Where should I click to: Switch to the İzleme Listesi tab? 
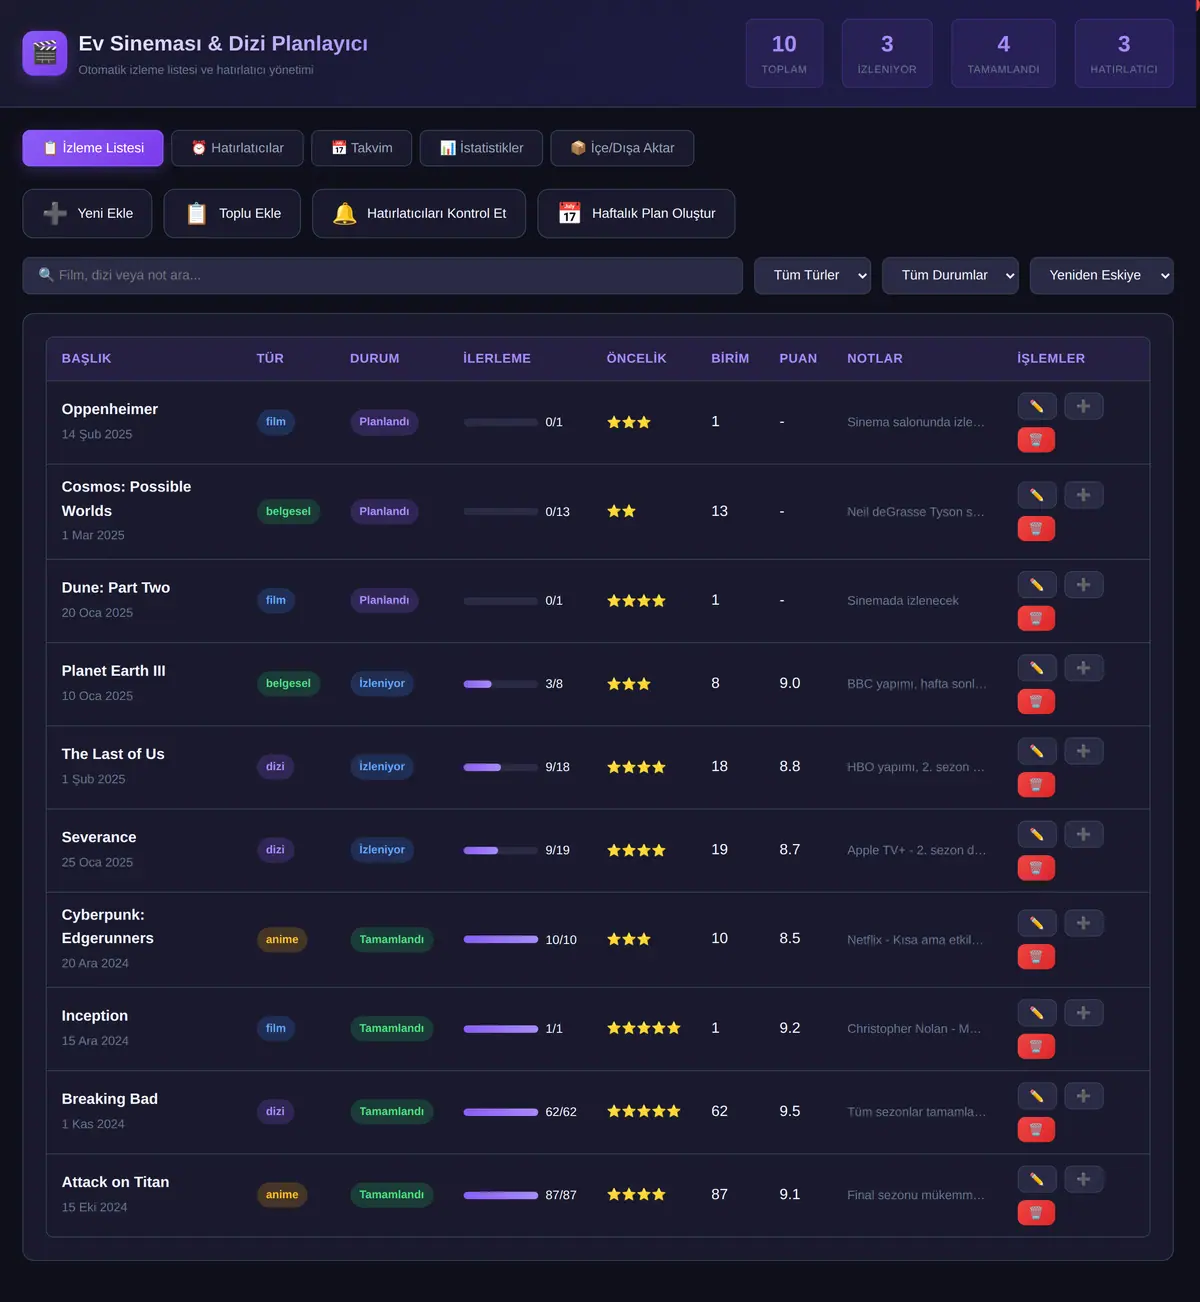pyautogui.click(x=93, y=148)
